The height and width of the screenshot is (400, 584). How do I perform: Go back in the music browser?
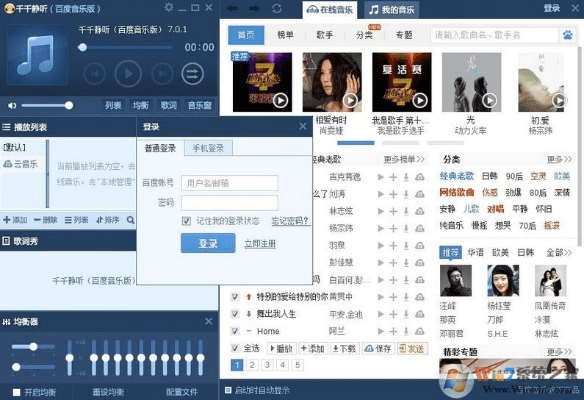click(x=232, y=8)
